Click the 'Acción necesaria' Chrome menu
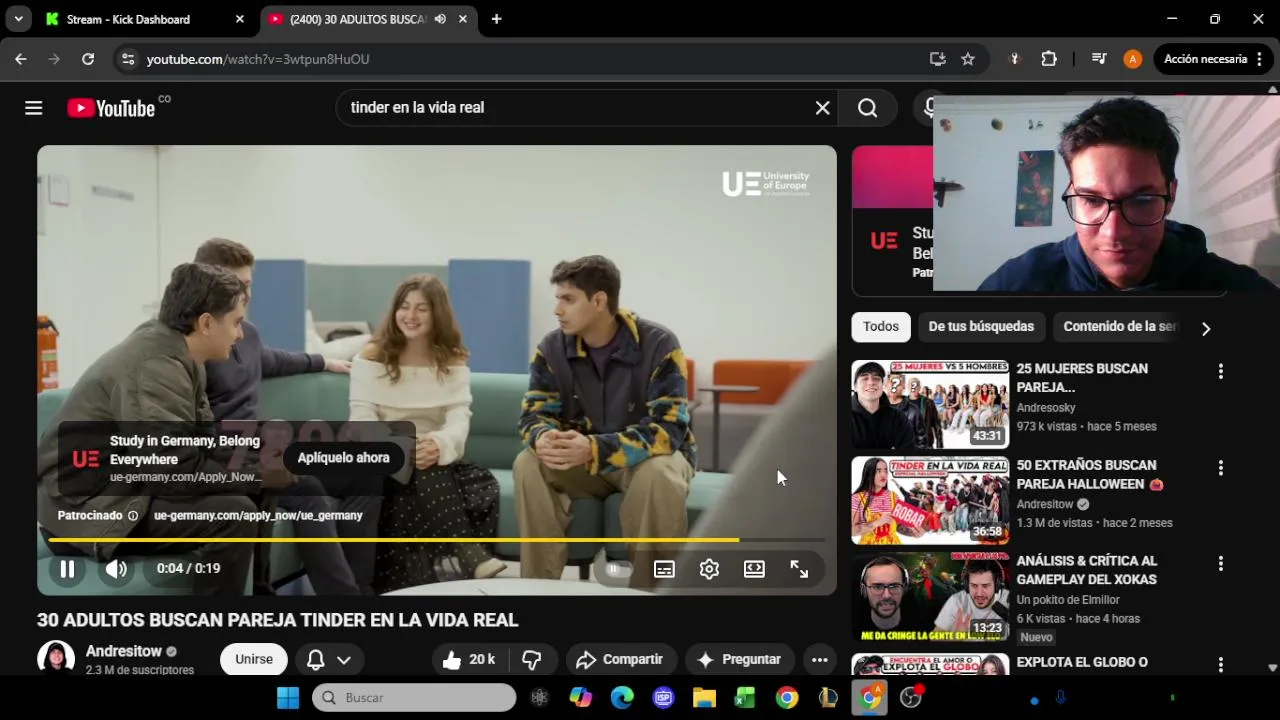This screenshot has width=1280, height=720. (x=1214, y=59)
